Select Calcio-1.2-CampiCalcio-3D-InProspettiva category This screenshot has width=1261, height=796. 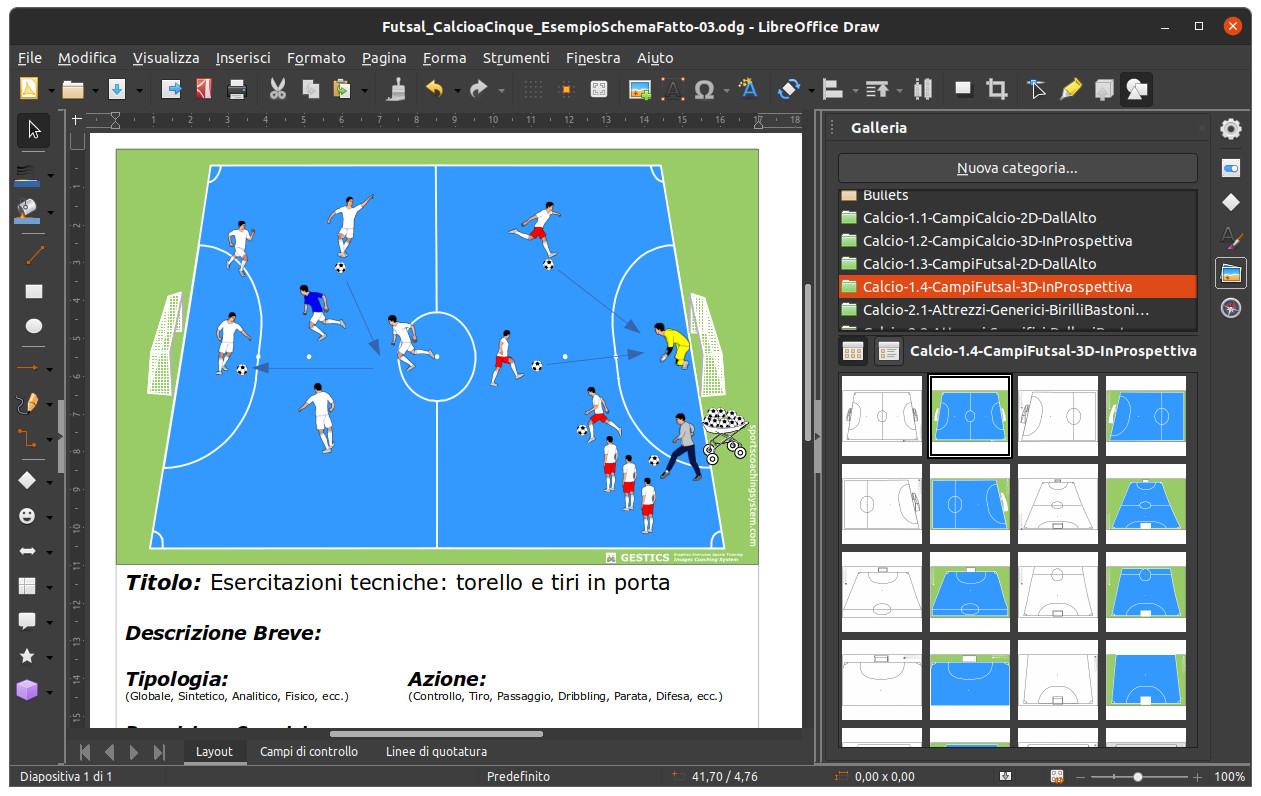click(x=1017, y=241)
